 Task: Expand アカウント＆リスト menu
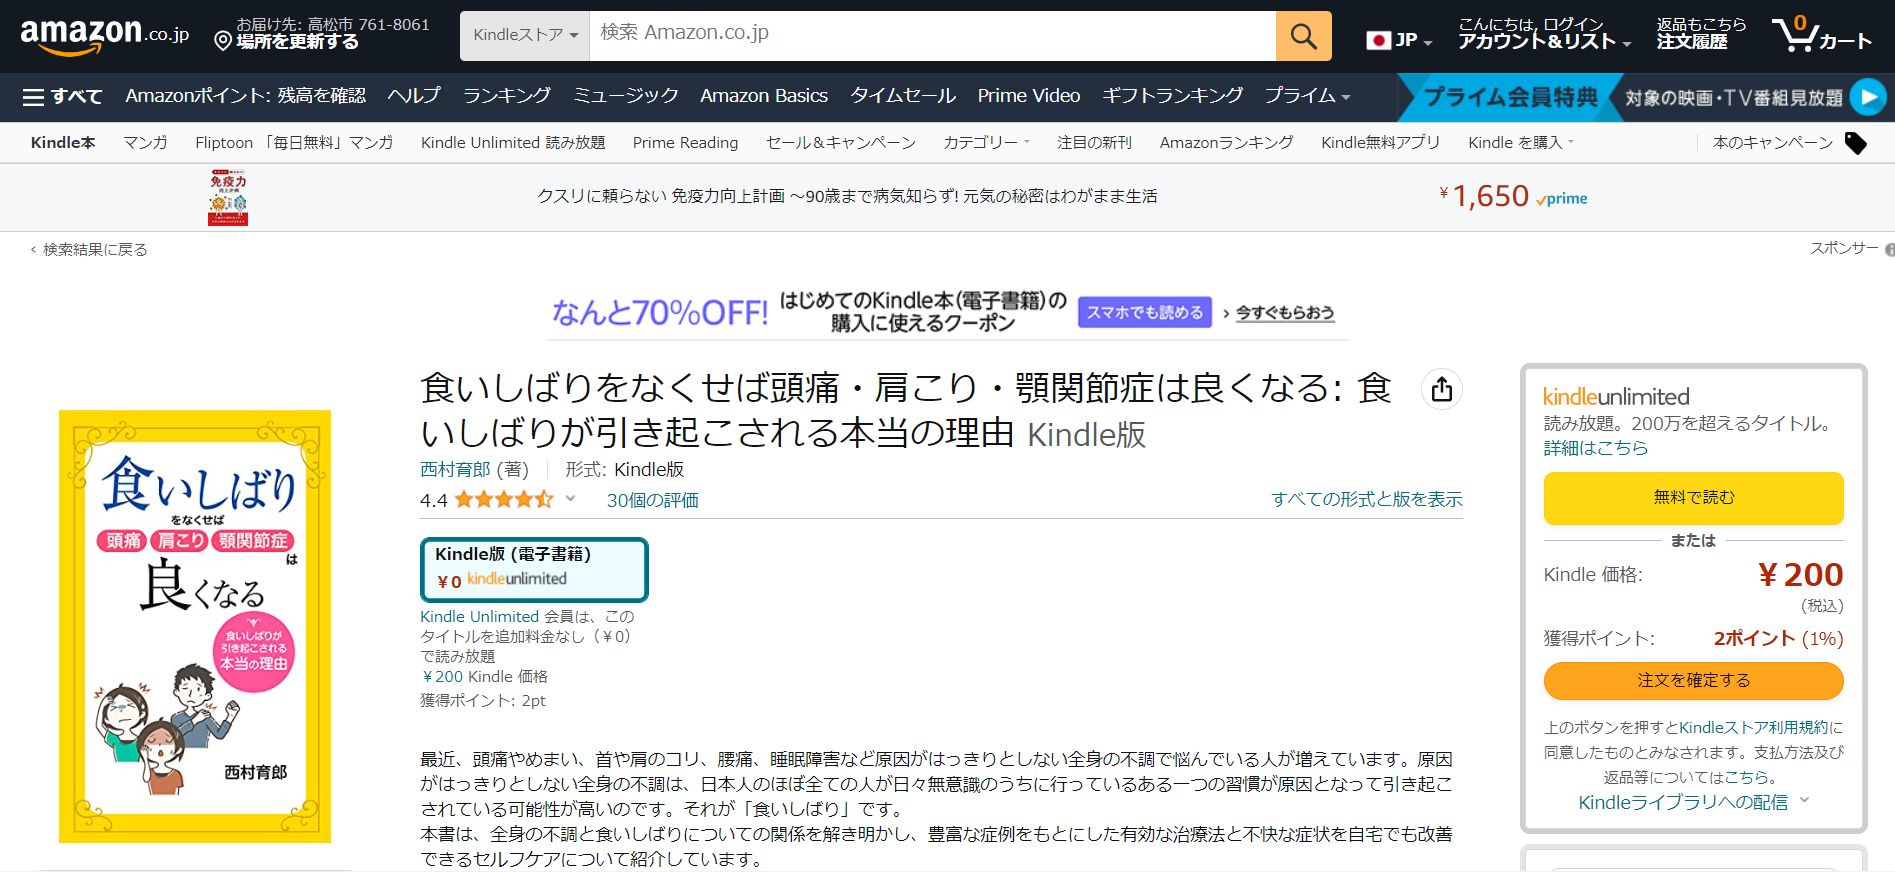click(x=1544, y=41)
